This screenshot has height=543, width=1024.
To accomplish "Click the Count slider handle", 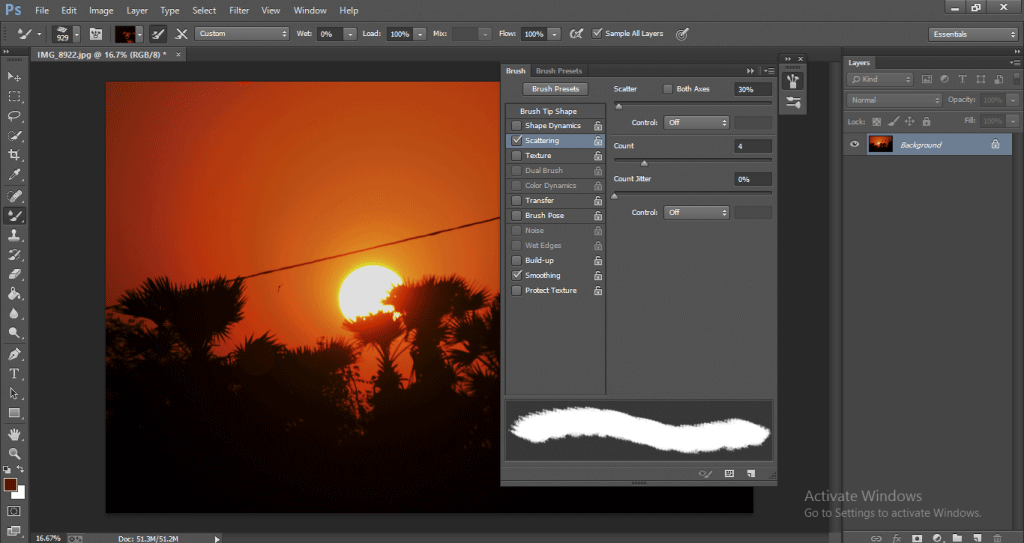I will click(643, 163).
